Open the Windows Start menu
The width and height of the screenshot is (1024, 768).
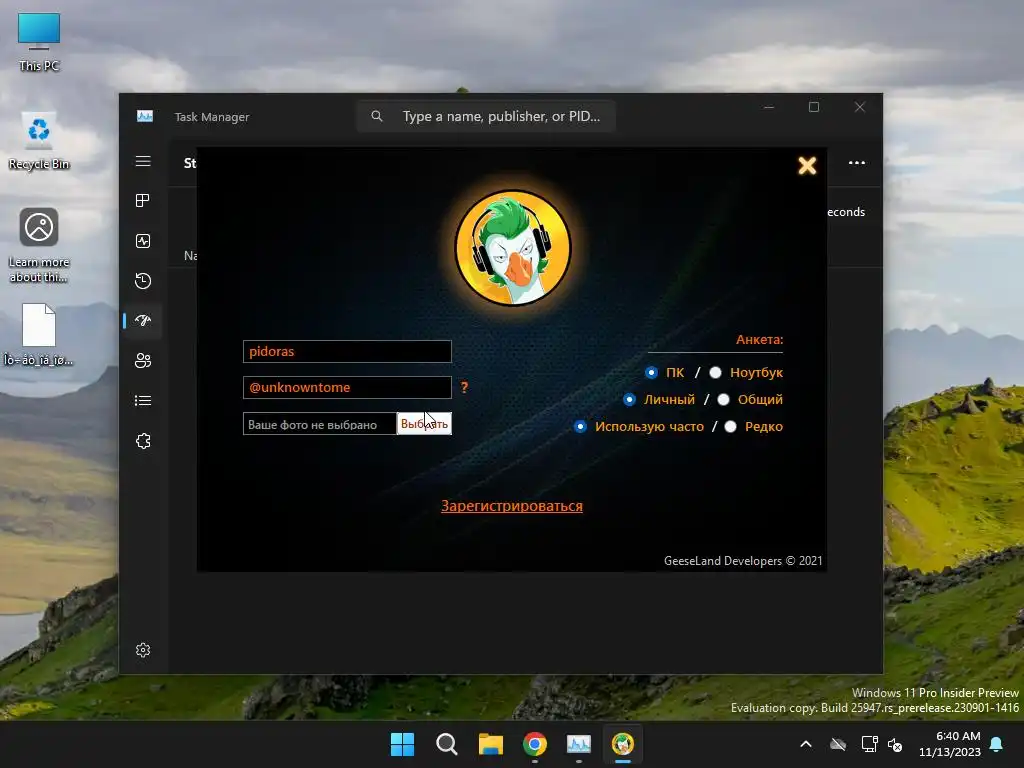402,744
